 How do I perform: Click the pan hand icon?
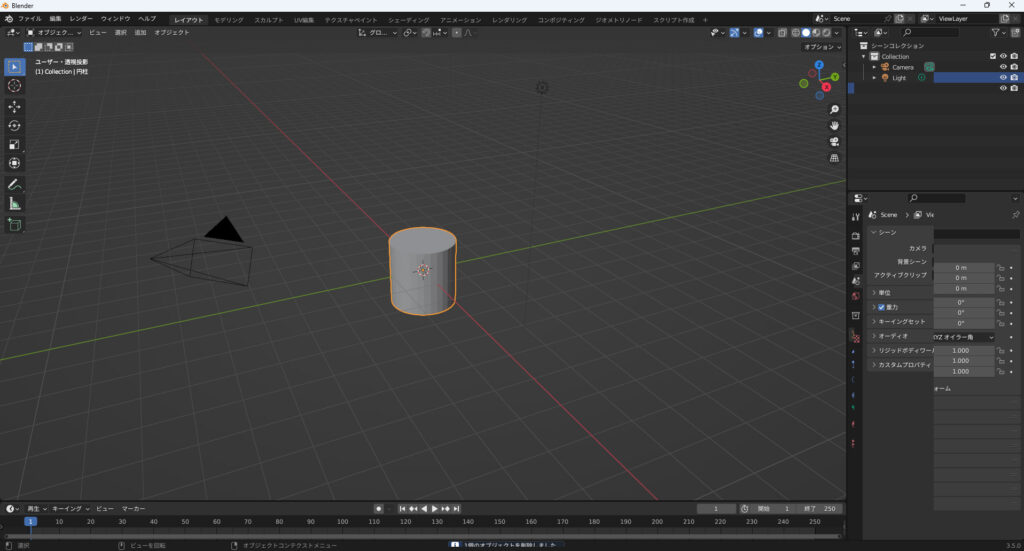(834, 125)
